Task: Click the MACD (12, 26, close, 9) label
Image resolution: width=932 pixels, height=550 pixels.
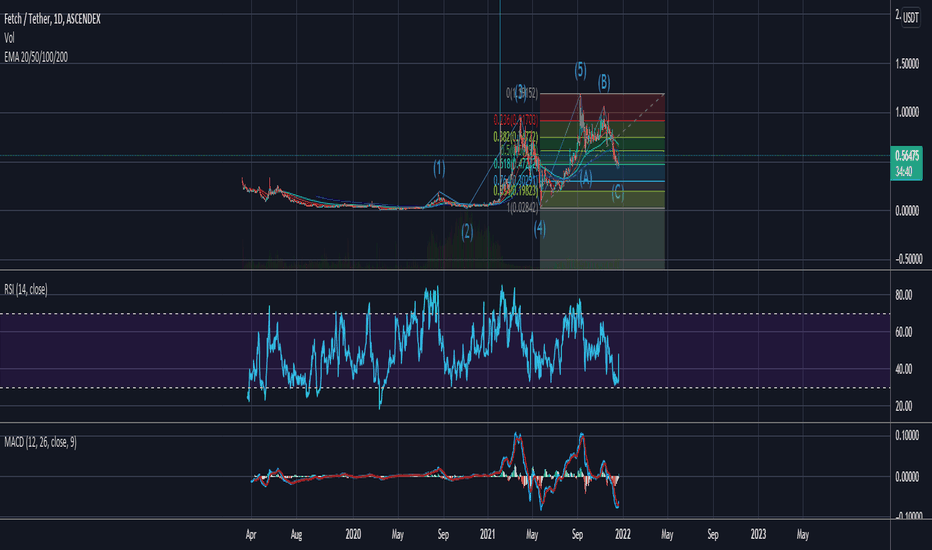Action: coord(40,442)
